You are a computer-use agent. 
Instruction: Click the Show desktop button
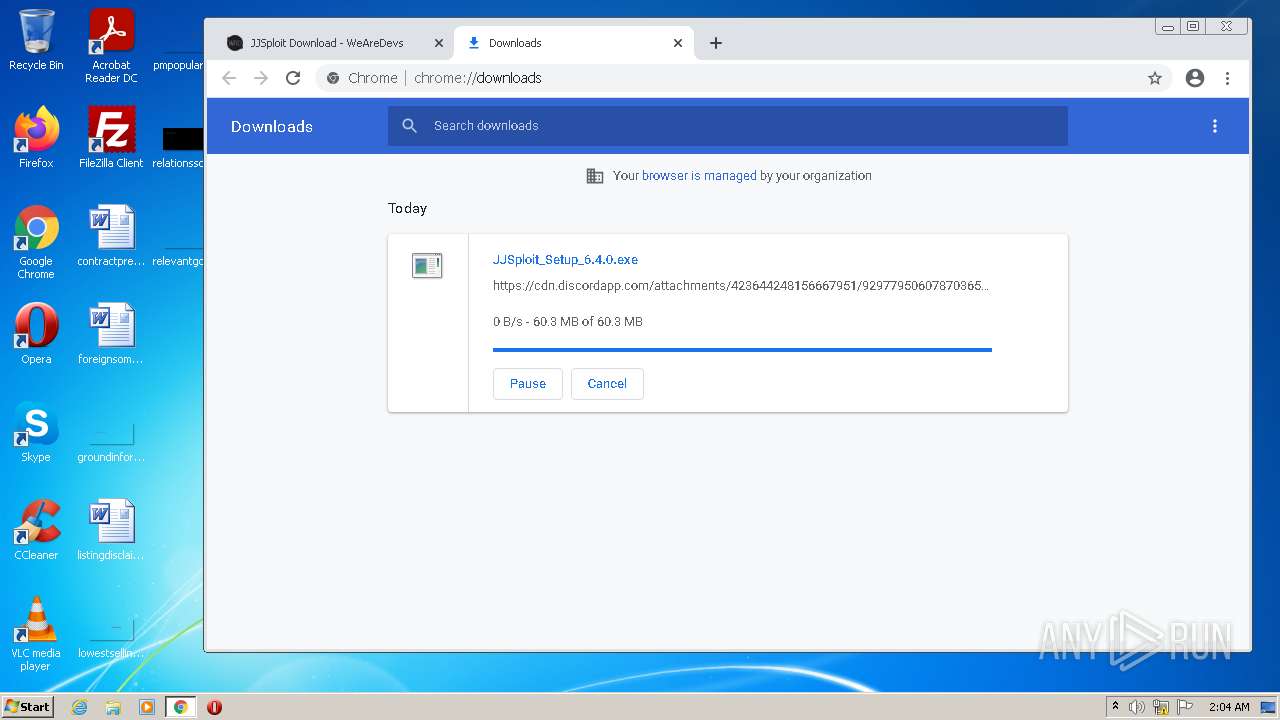1270,707
